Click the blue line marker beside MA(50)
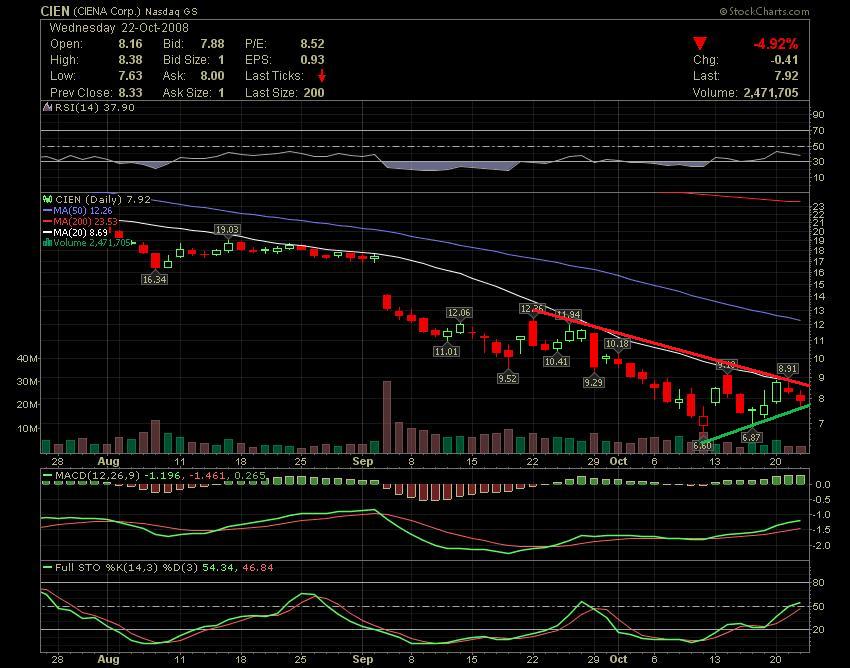 48,210
